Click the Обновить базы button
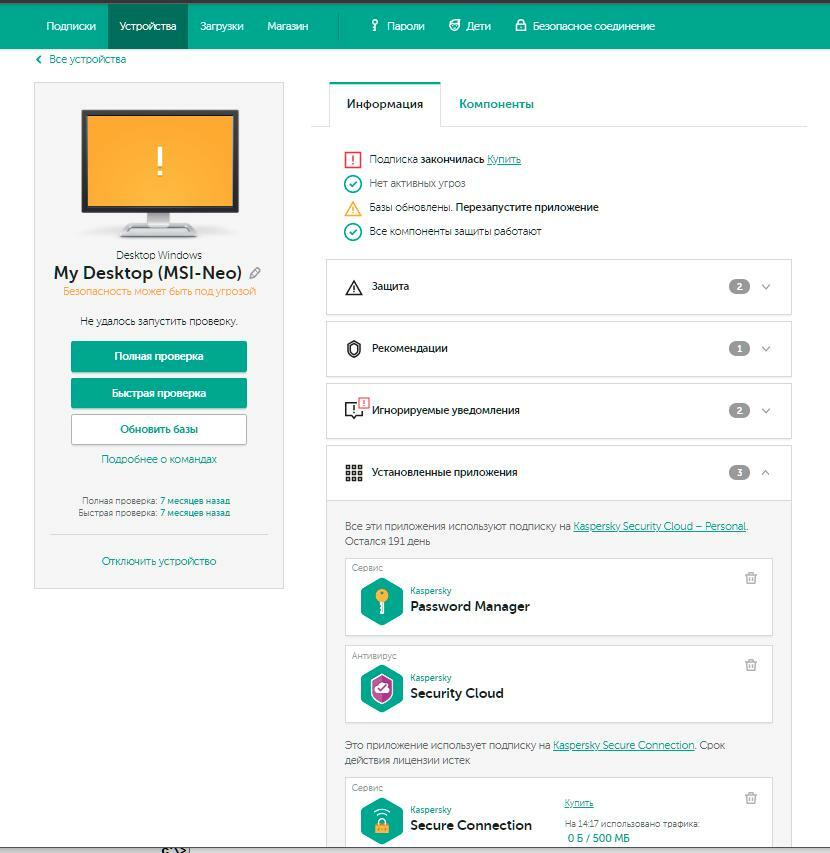 tap(159, 429)
